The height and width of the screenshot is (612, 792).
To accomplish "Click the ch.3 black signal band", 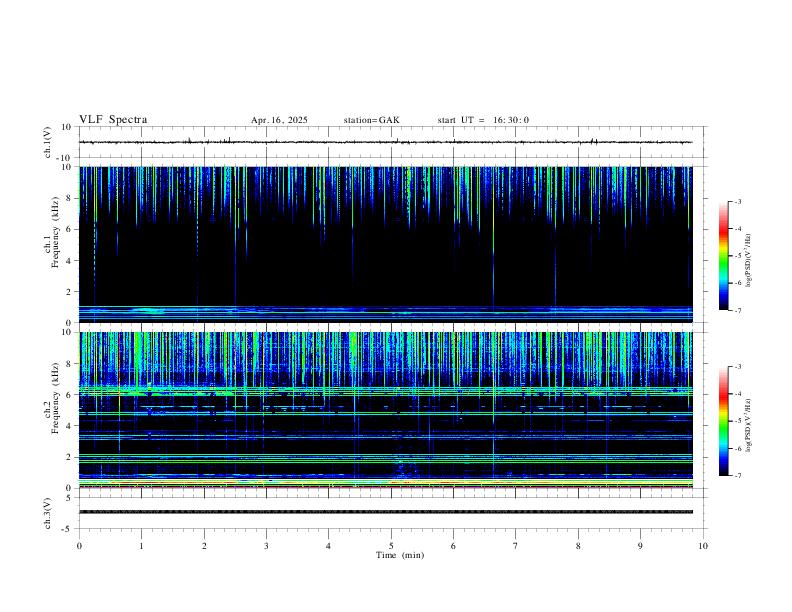I will [385, 512].
